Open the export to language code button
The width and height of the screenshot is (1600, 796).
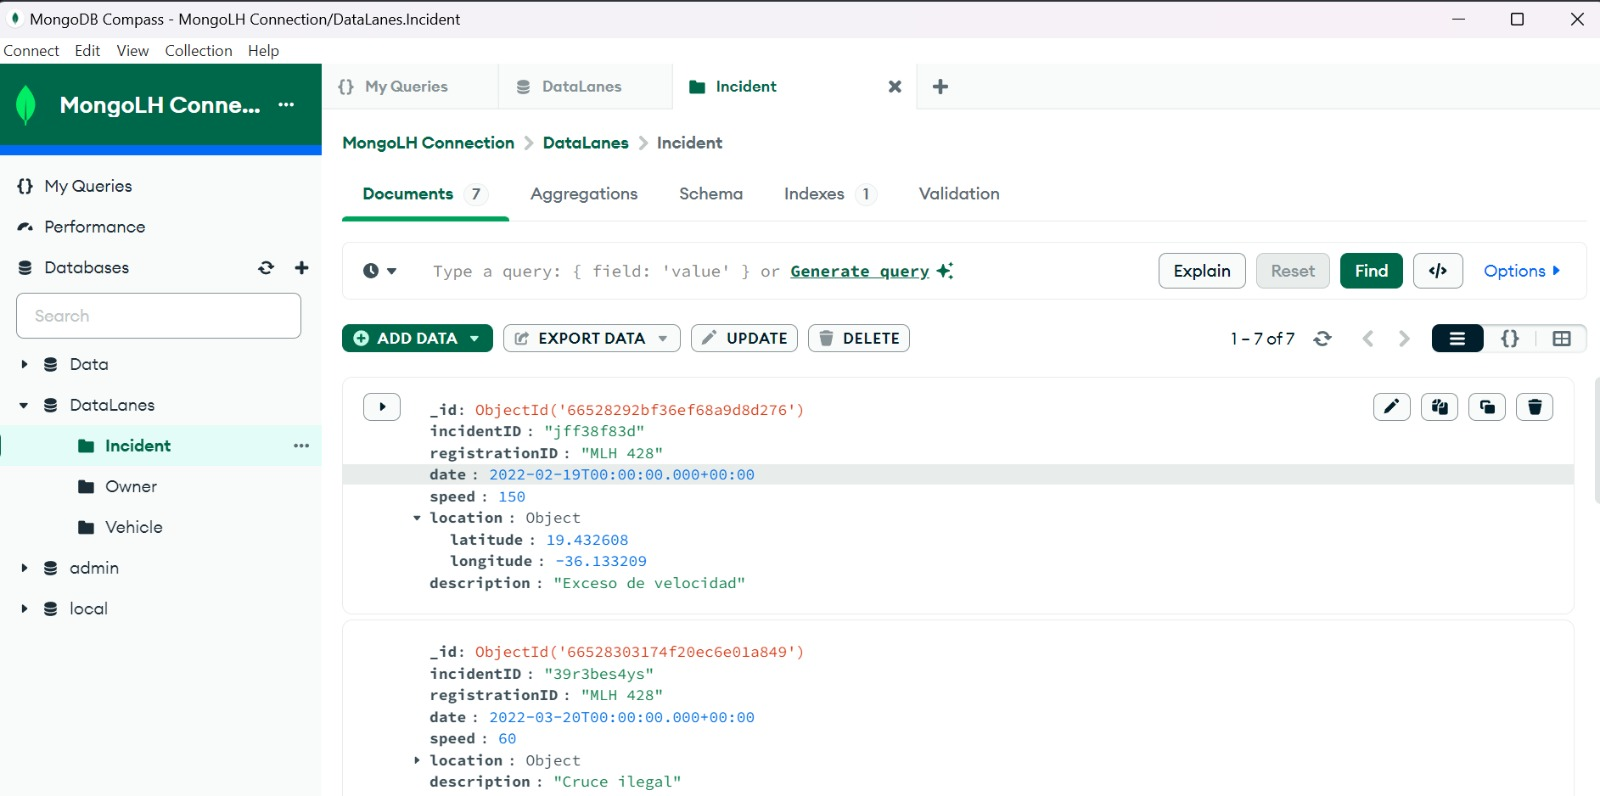tap(1438, 271)
